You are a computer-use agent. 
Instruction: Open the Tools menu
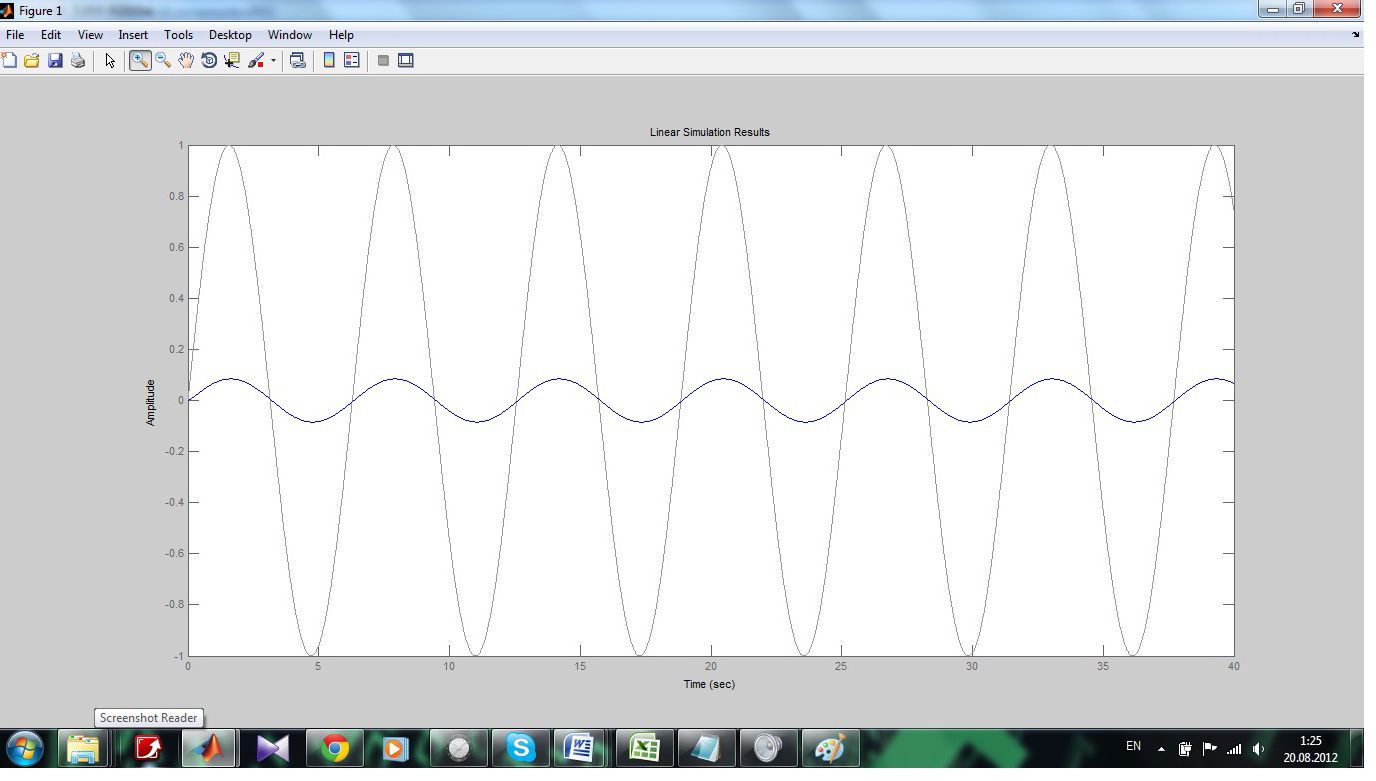click(178, 35)
